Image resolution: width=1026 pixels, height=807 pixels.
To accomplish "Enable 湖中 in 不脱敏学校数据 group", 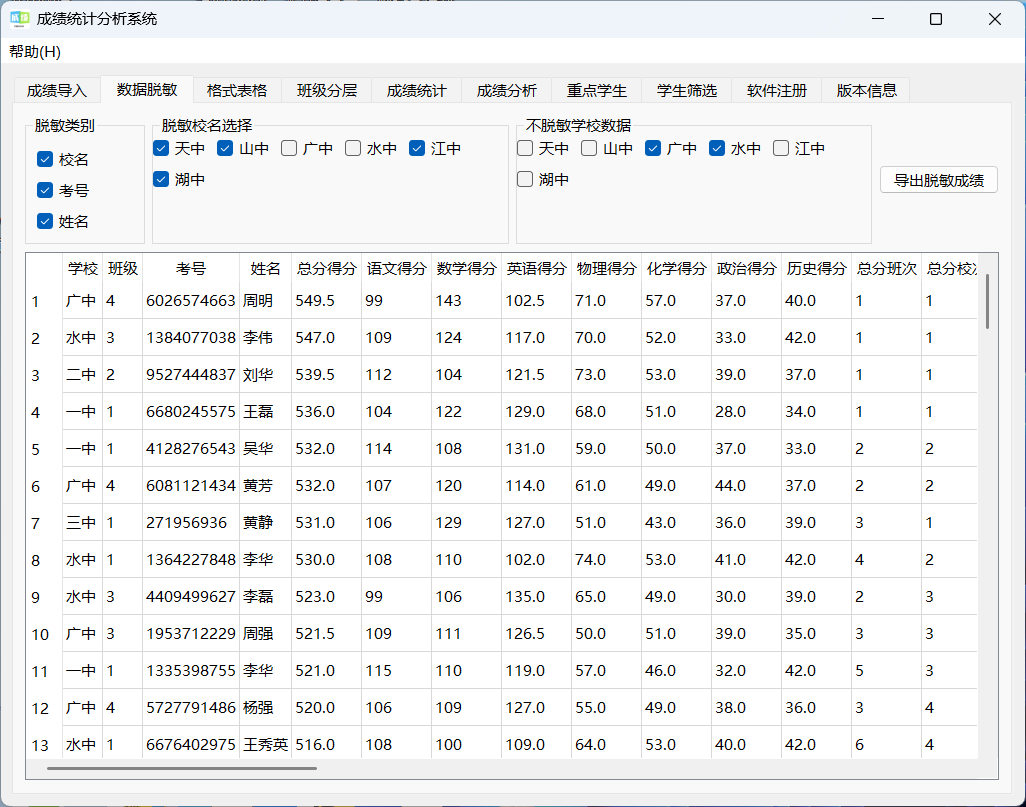I will 524,178.
